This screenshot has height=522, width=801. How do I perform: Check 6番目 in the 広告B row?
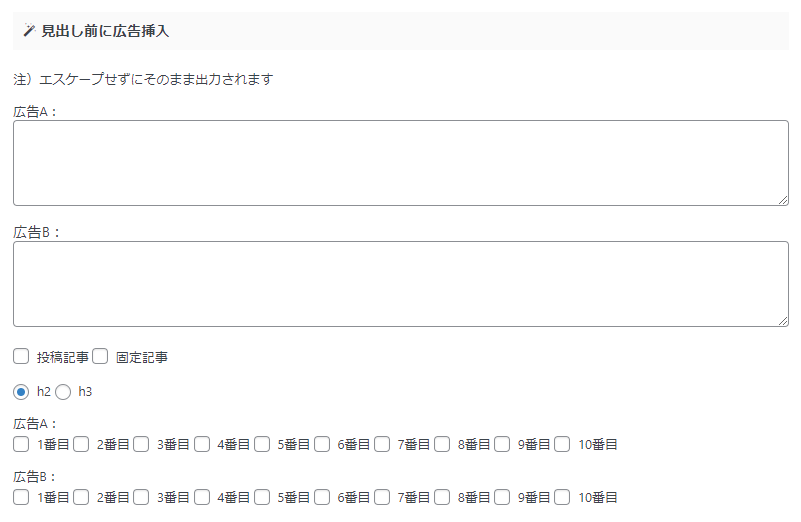(322, 497)
